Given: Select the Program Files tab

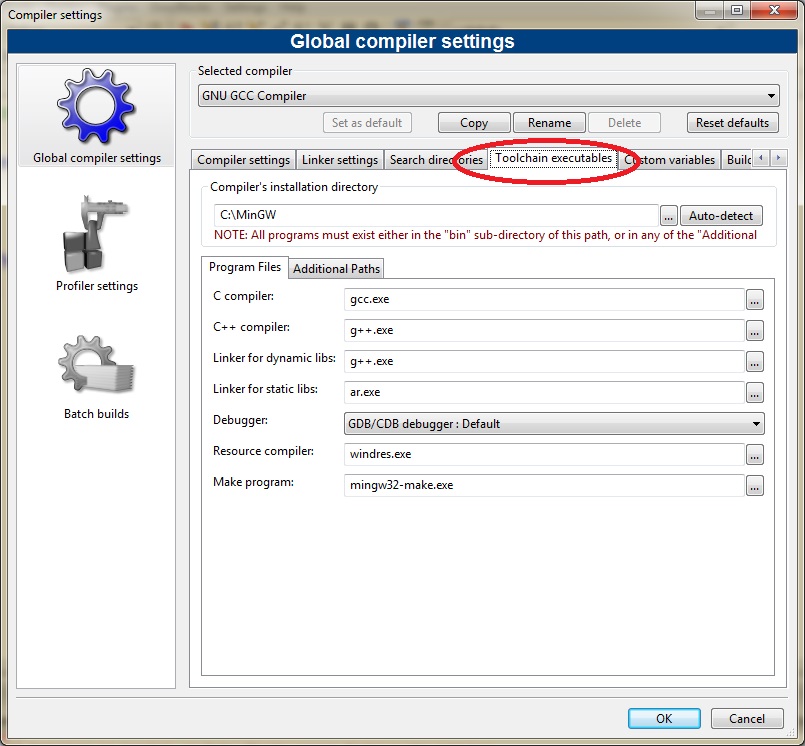Looking at the screenshot, I should tap(245, 267).
